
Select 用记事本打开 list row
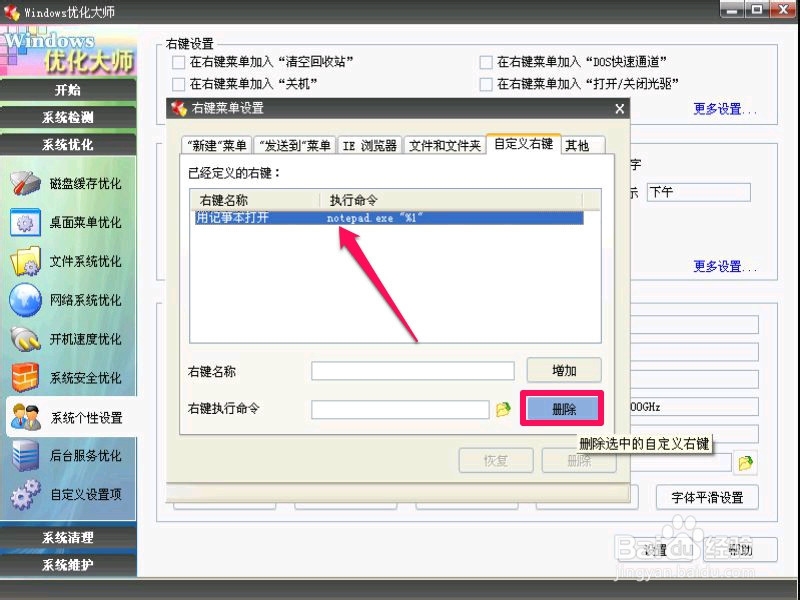point(389,218)
